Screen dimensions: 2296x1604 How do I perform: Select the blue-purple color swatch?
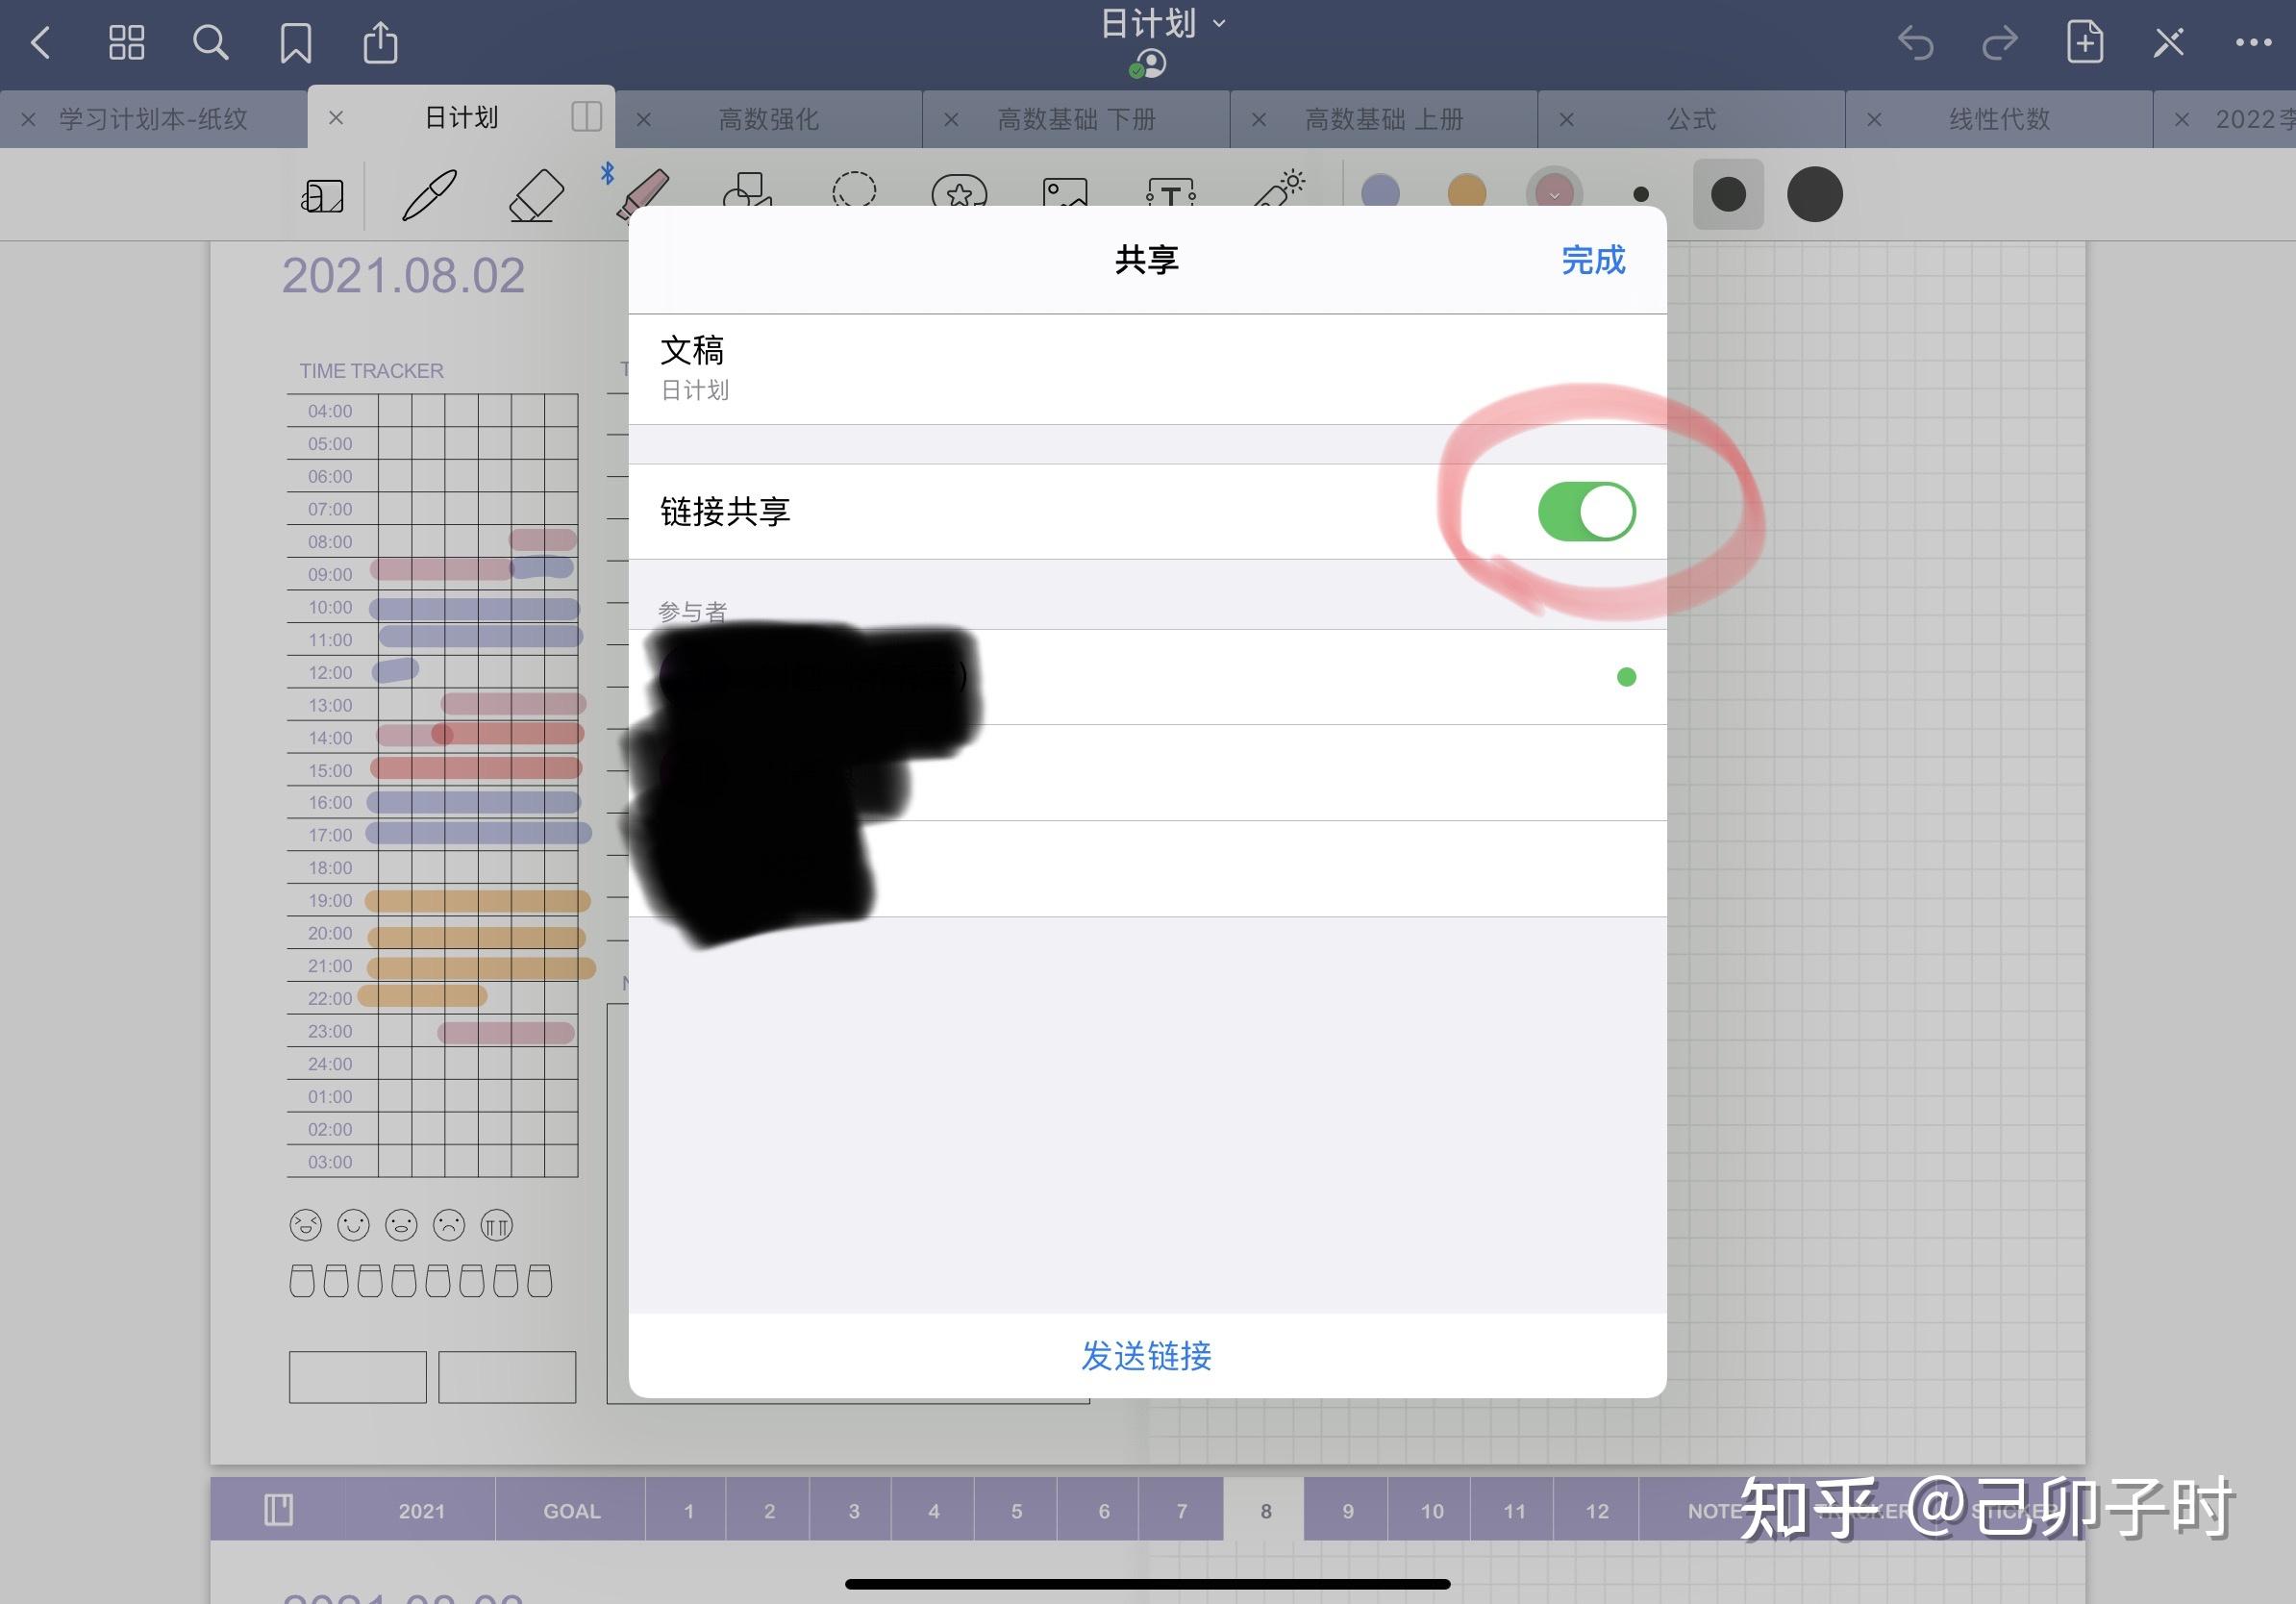(1381, 192)
